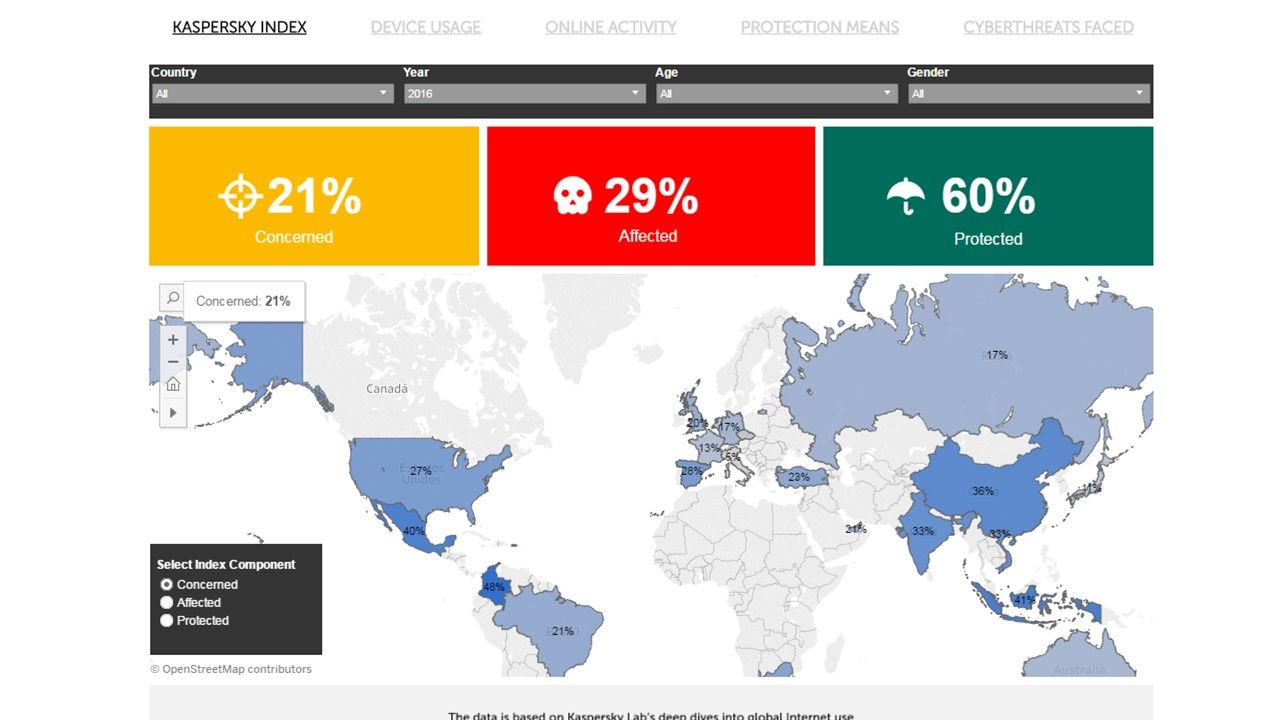
Task: Reset the map view with the home icon
Action: (173, 385)
